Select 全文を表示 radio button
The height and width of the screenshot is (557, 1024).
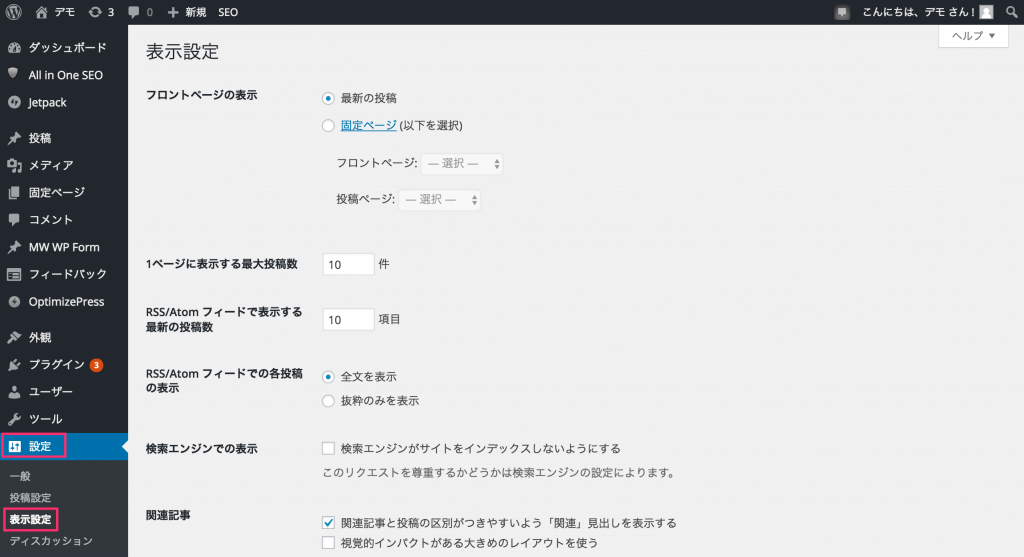coord(328,377)
